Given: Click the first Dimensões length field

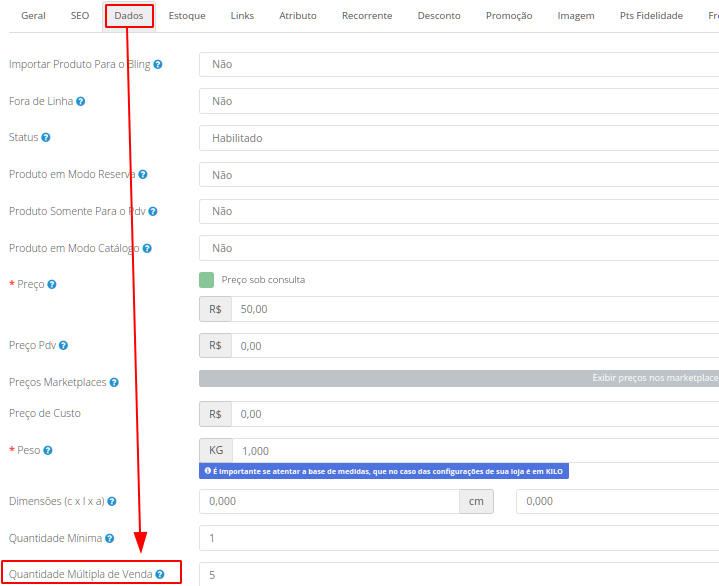Looking at the screenshot, I should coord(329,501).
